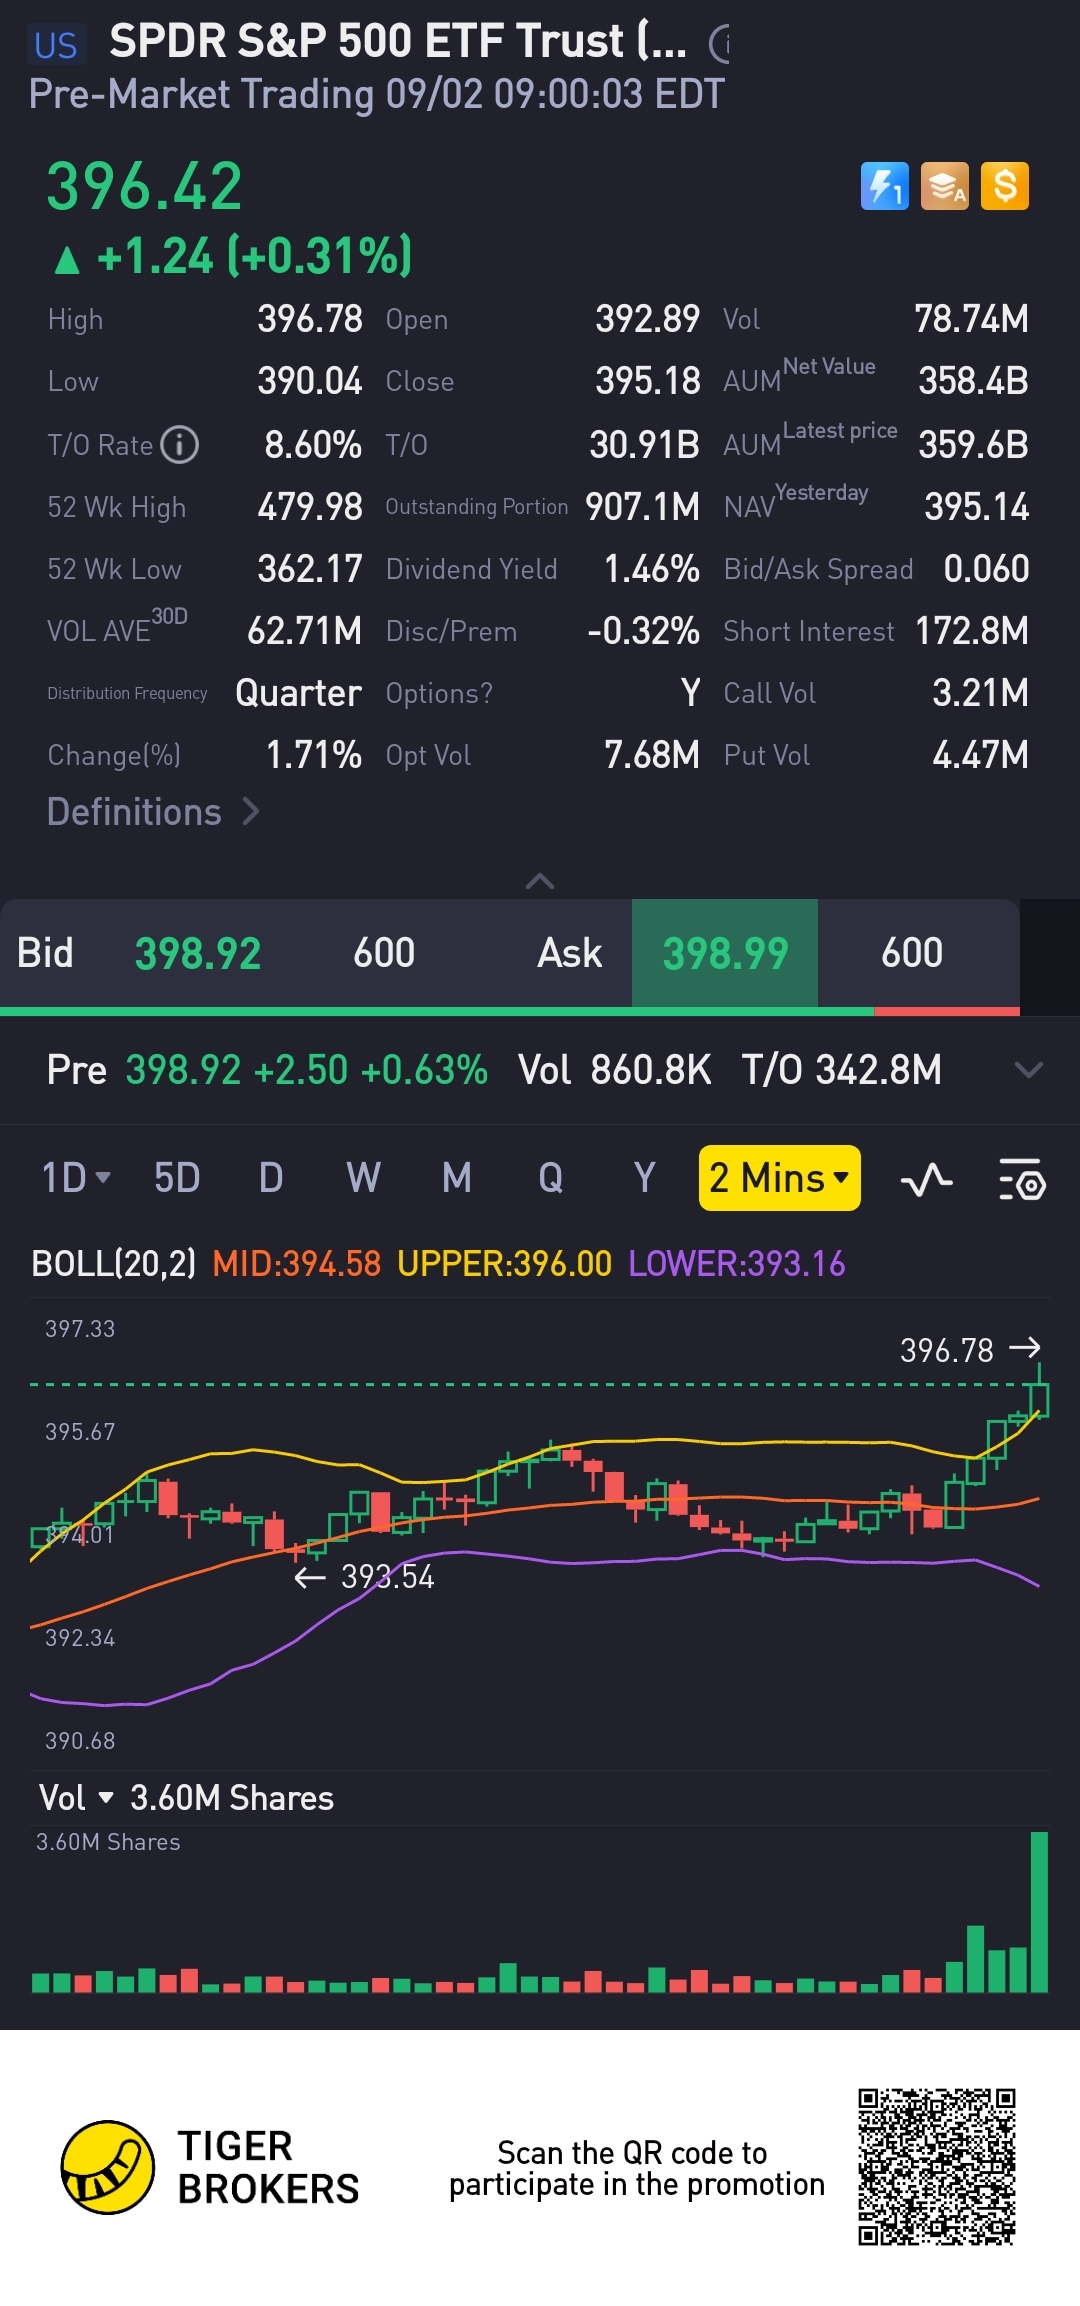Tap the Distribution Frequency Quarter value

[298, 693]
